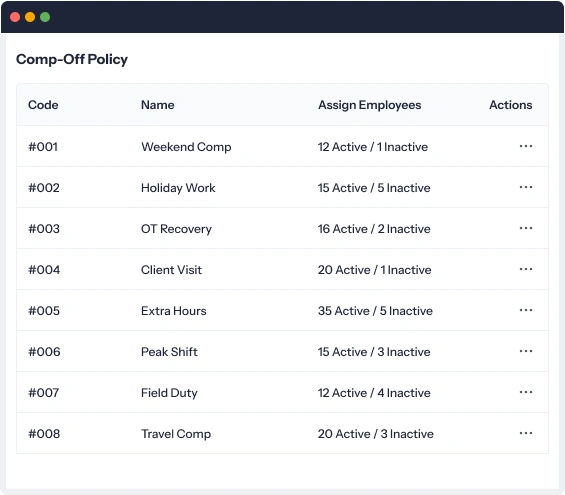565x495 pixels.
Task: Open actions menu for Client Visit row
Action: click(x=526, y=269)
